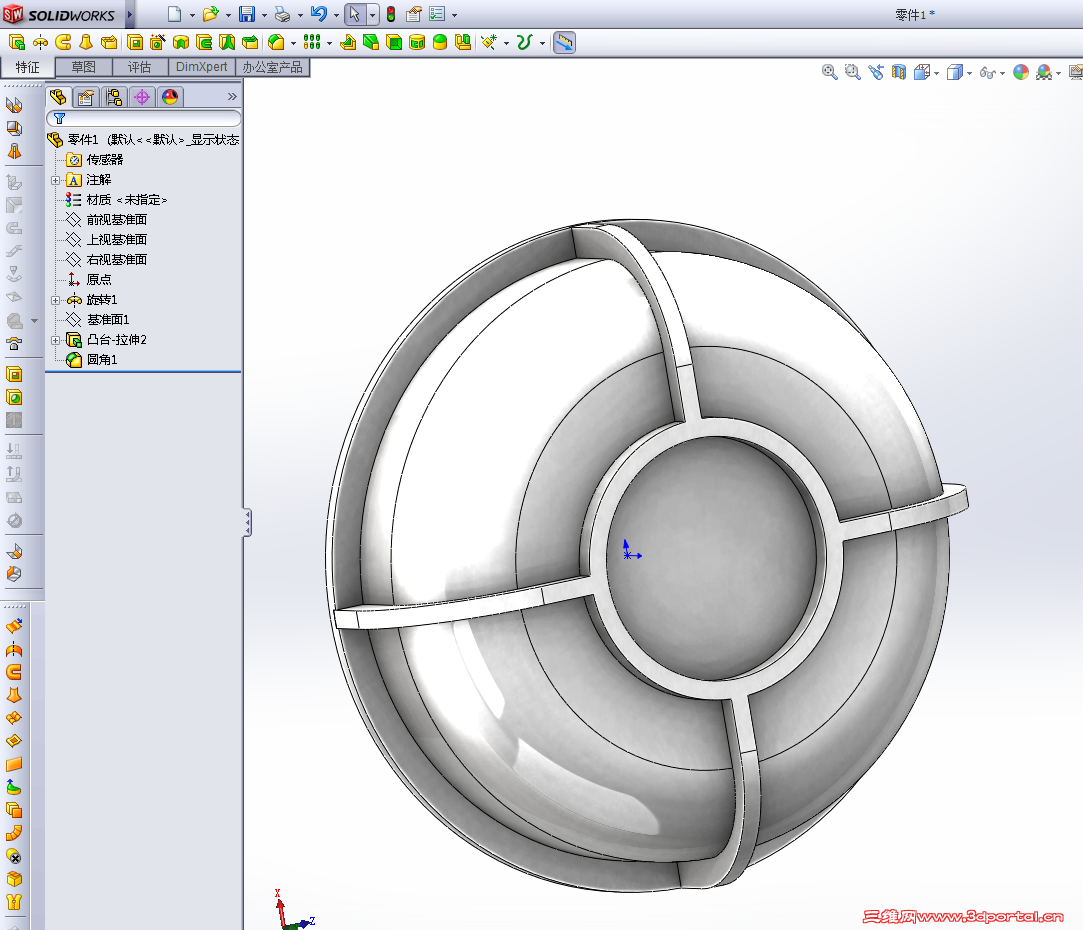Expand 注解 tree node
This screenshot has height=930, width=1083.
click(55, 180)
